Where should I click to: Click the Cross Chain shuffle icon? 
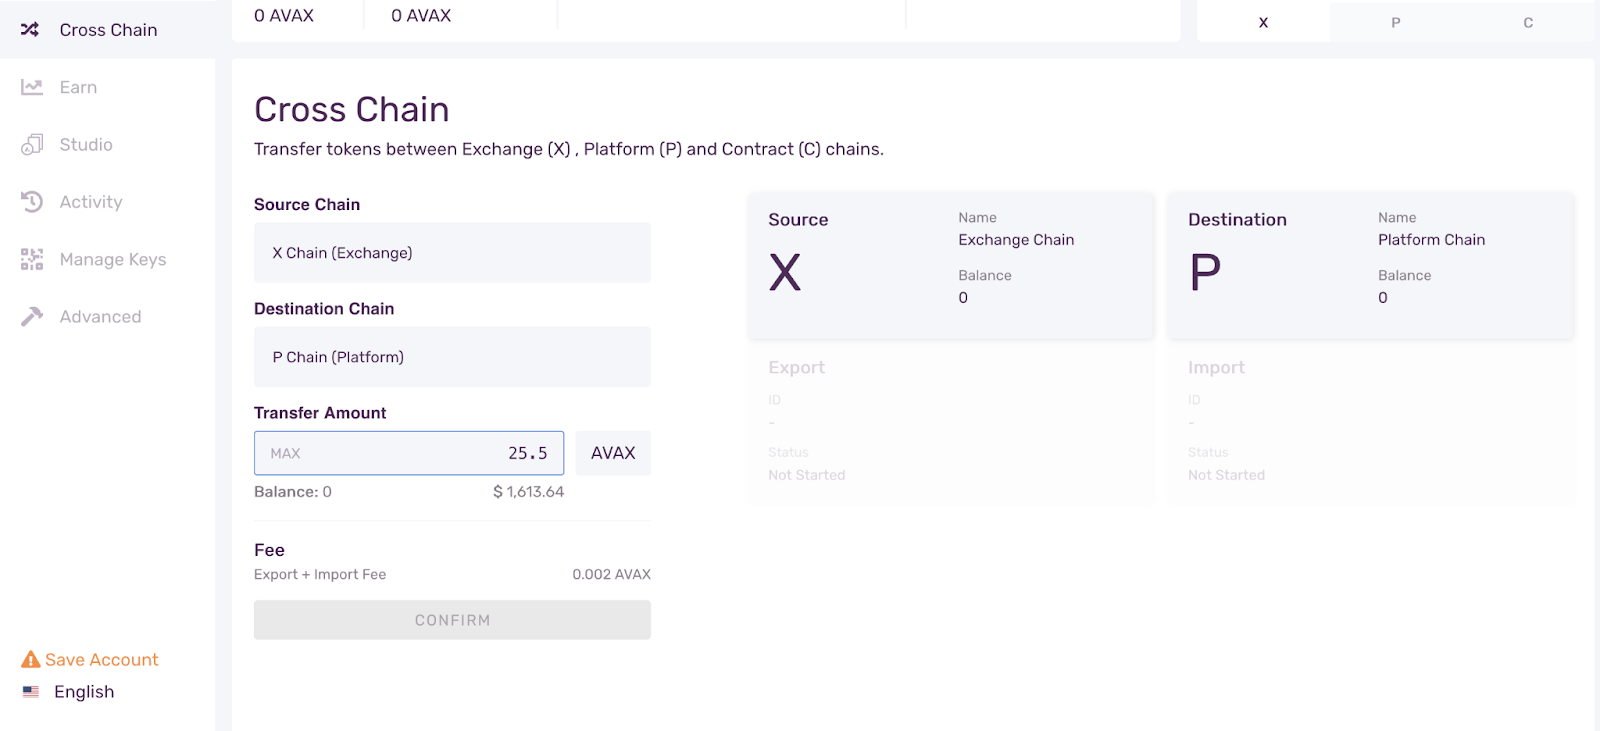click(30, 30)
